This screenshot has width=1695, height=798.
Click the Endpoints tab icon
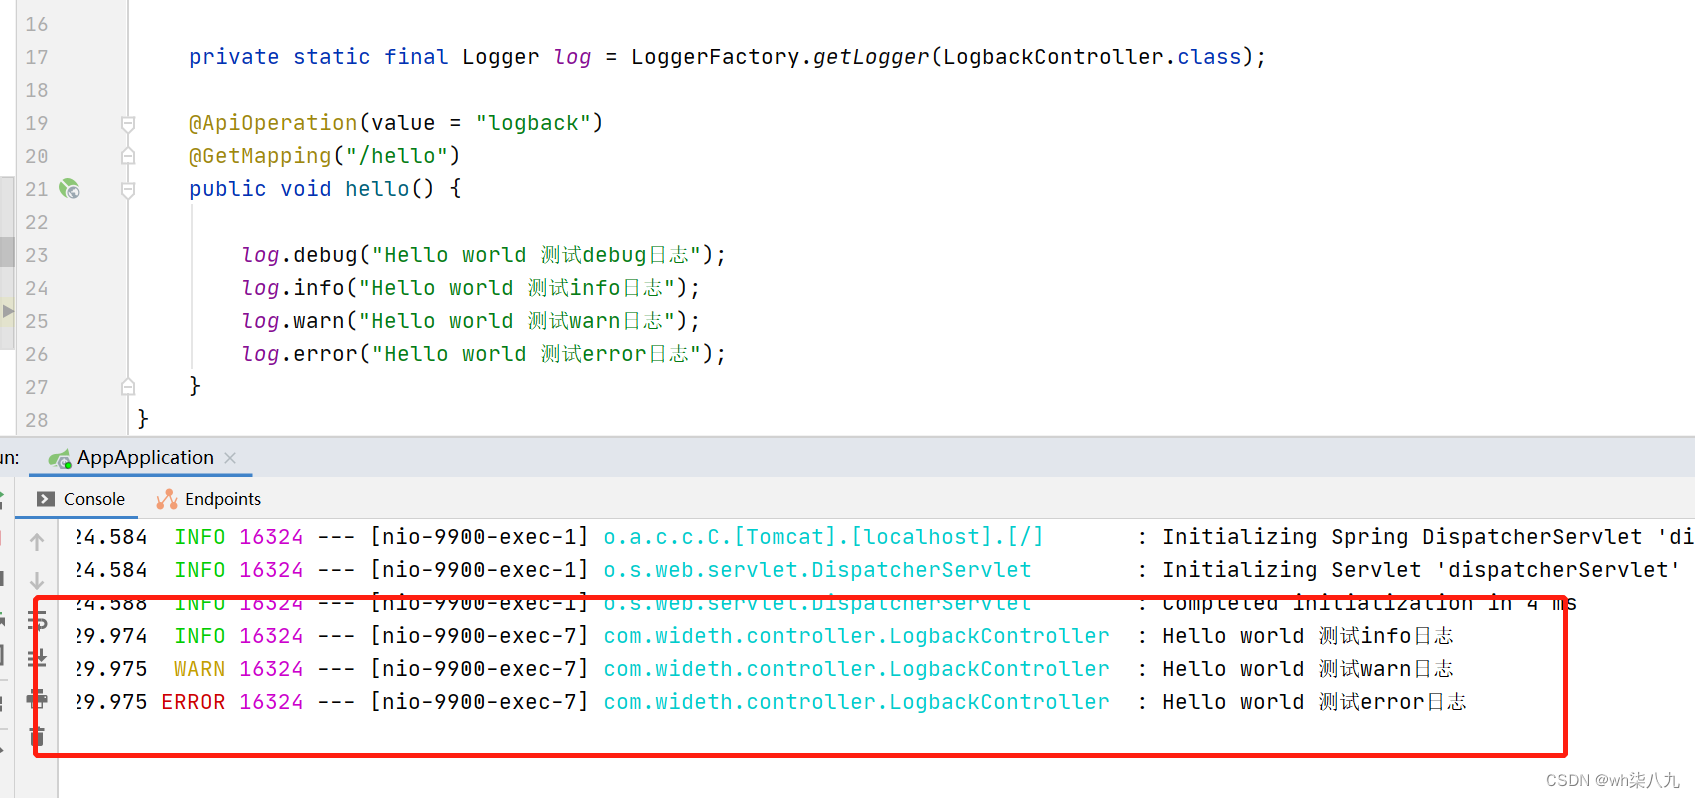[x=167, y=499]
